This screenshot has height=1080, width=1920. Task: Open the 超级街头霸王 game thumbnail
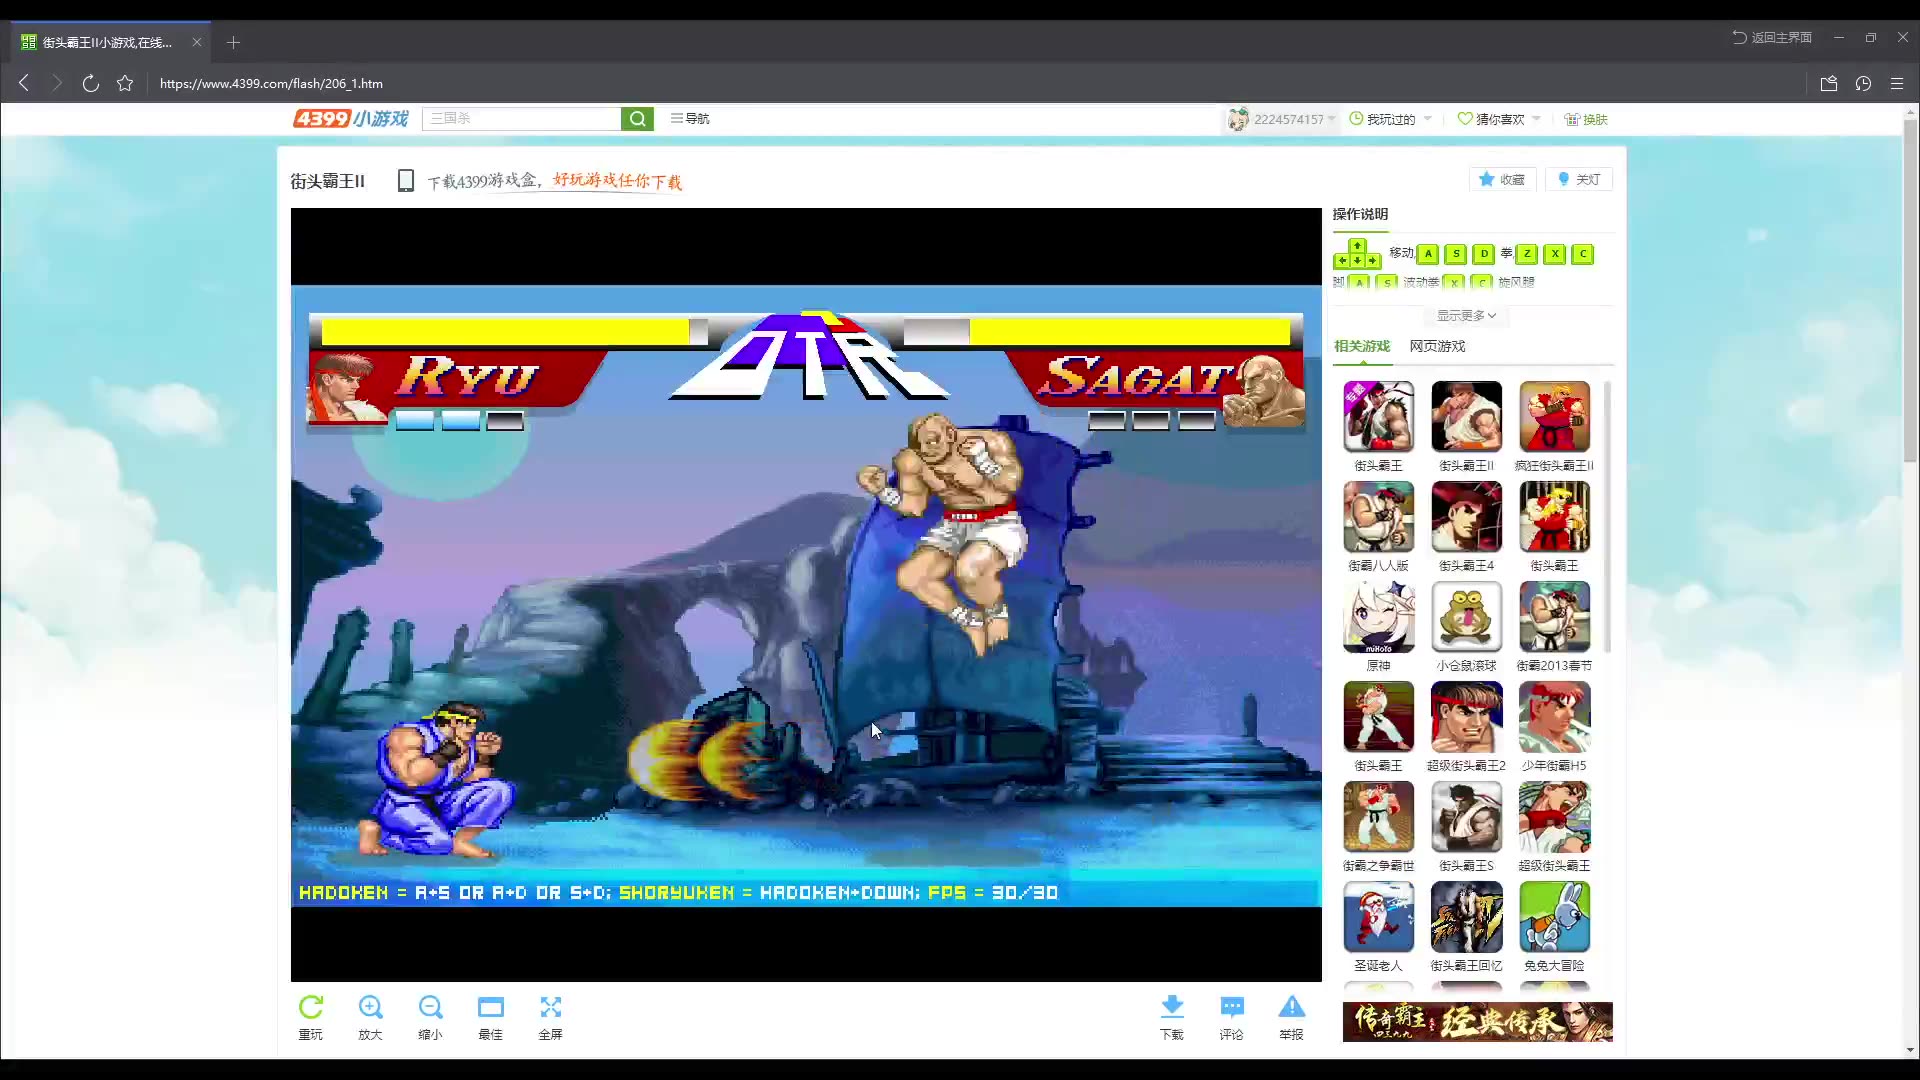coord(1554,816)
